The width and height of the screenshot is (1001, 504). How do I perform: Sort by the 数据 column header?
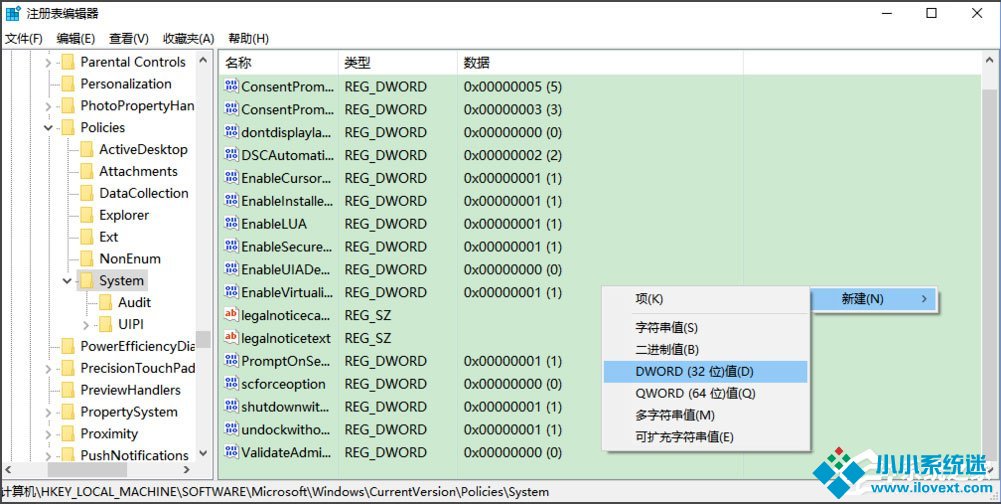[x=600, y=63]
